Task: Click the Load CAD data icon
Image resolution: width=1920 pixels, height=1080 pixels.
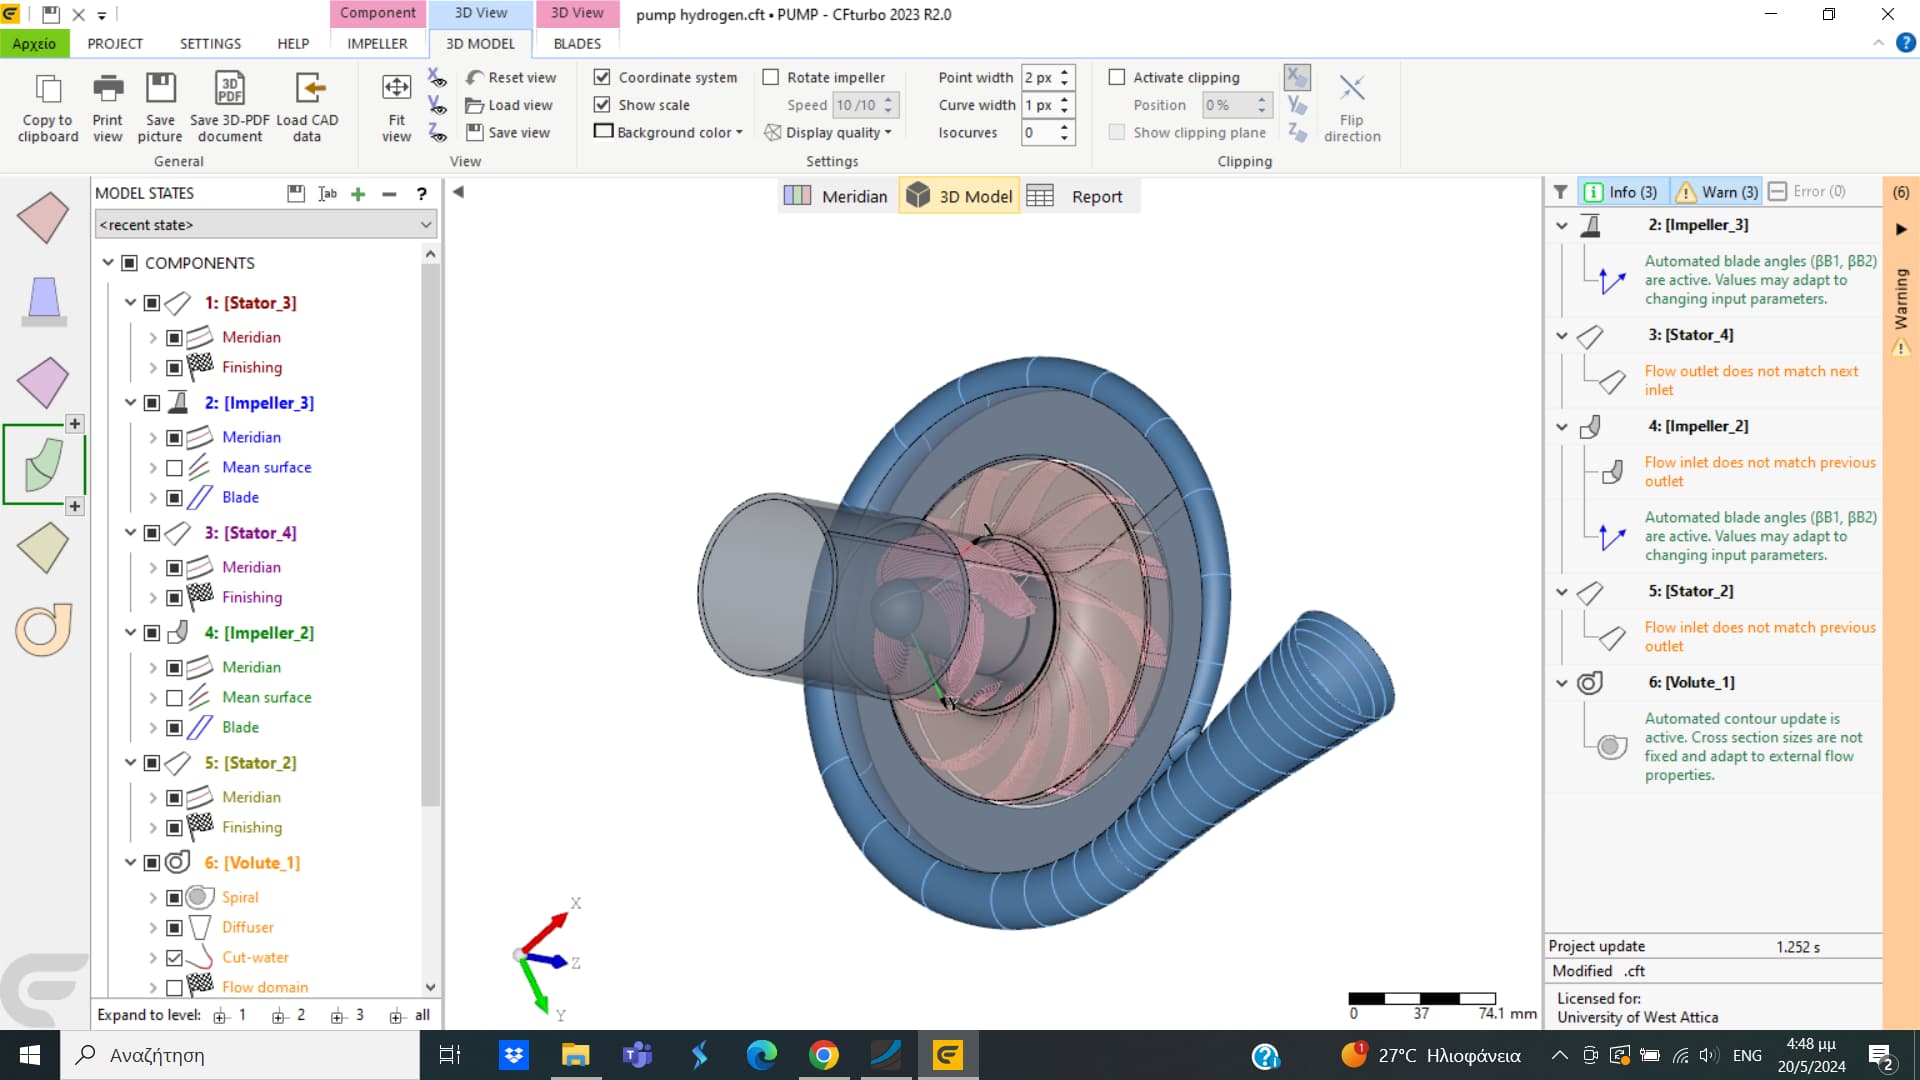Action: 308,89
